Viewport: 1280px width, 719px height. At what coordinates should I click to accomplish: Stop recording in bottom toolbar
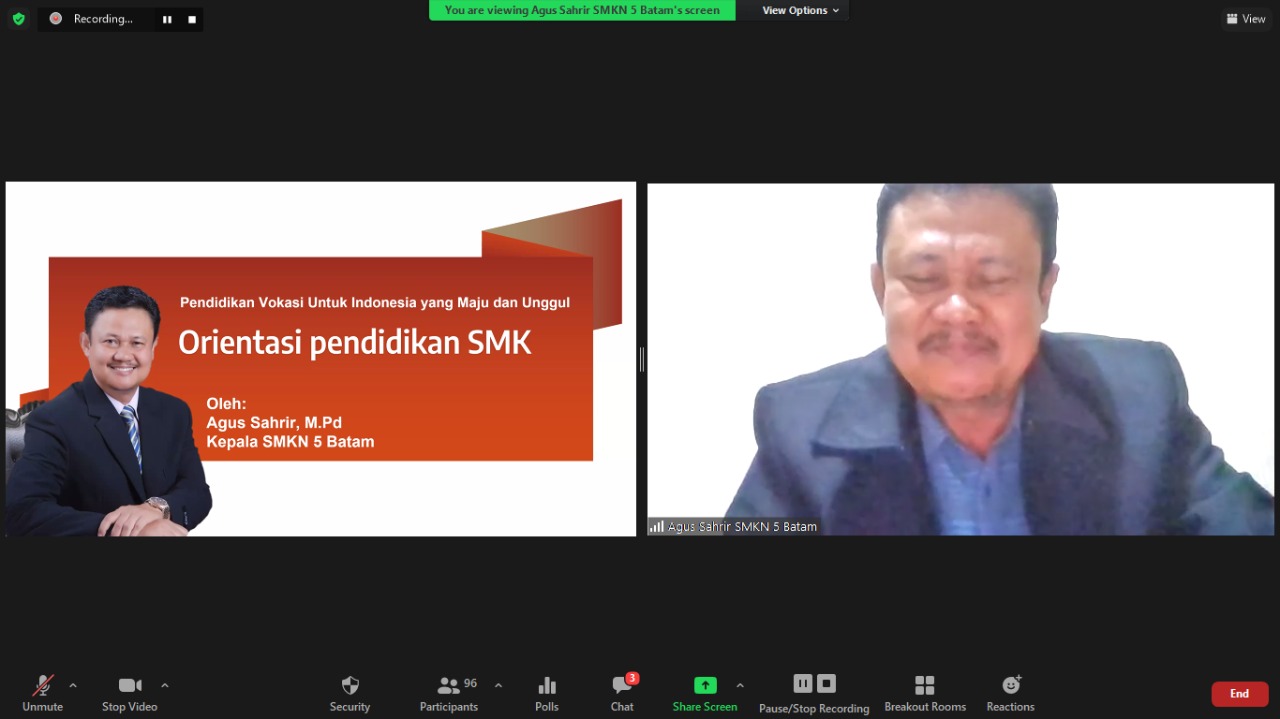[x=826, y=683]
